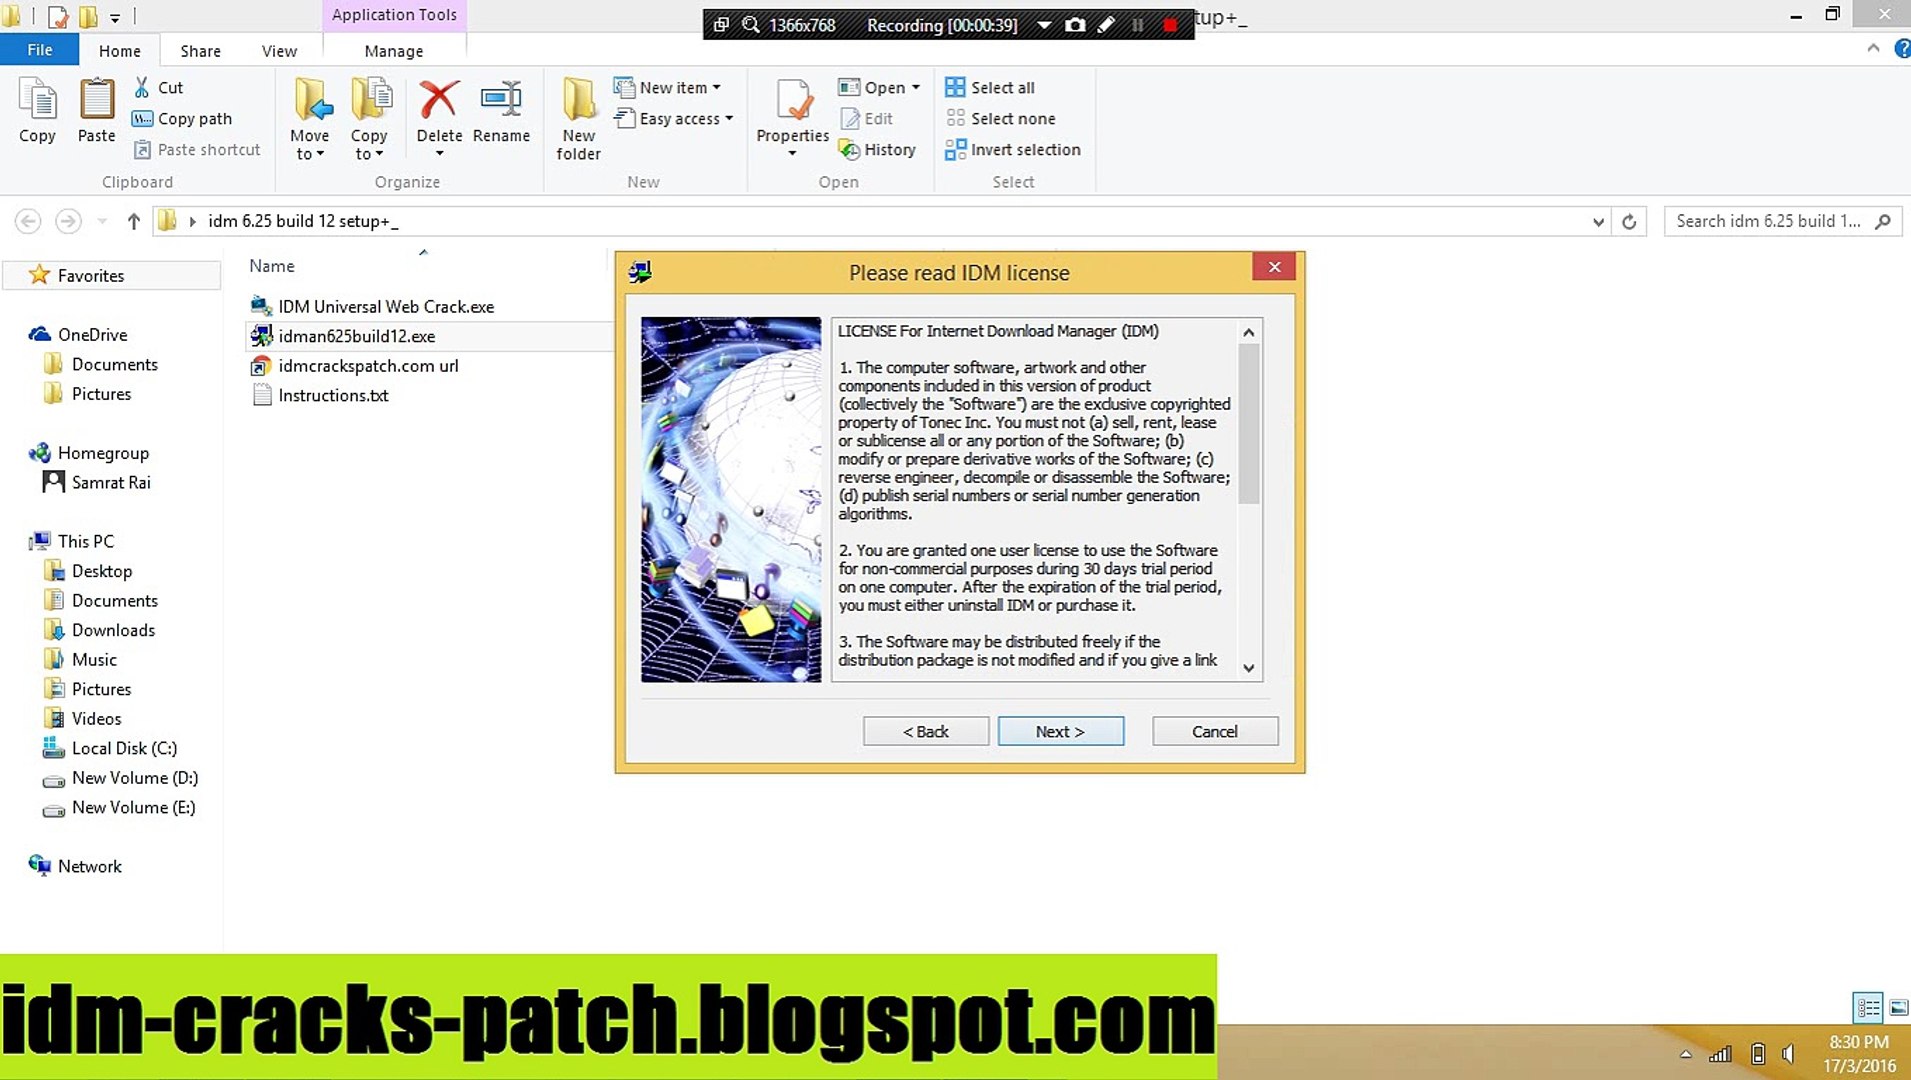Open the Move to menu
This screenshot has width=1911, height=1080.
pyautogui.click(x=310, y=119)
